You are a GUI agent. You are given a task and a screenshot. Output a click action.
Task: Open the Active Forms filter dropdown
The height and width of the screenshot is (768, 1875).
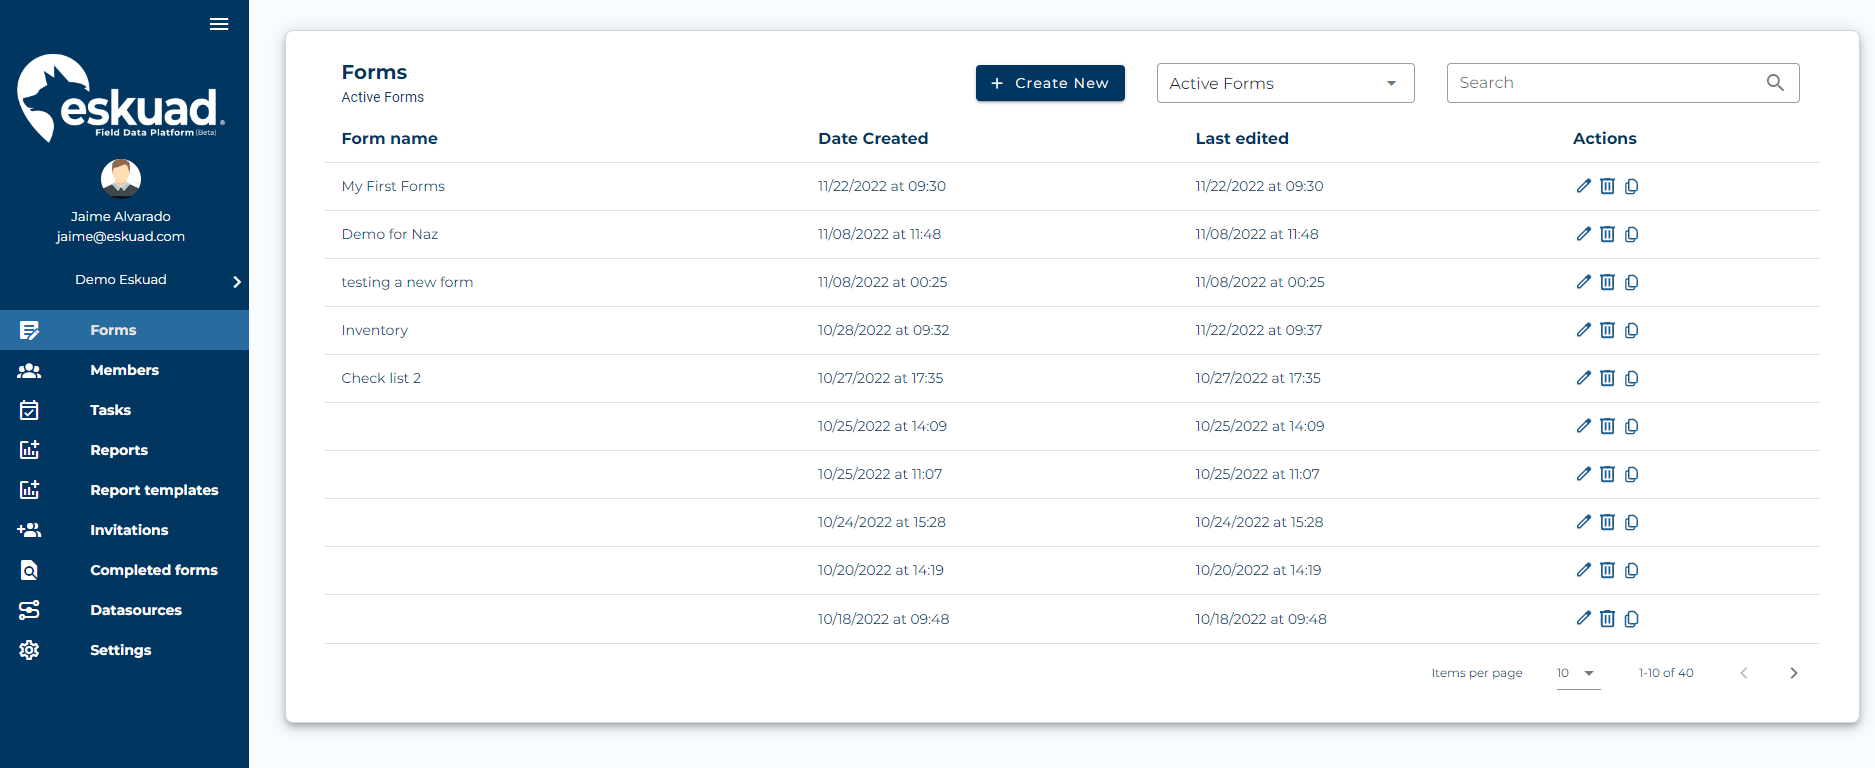click(x=1285, y=83)
